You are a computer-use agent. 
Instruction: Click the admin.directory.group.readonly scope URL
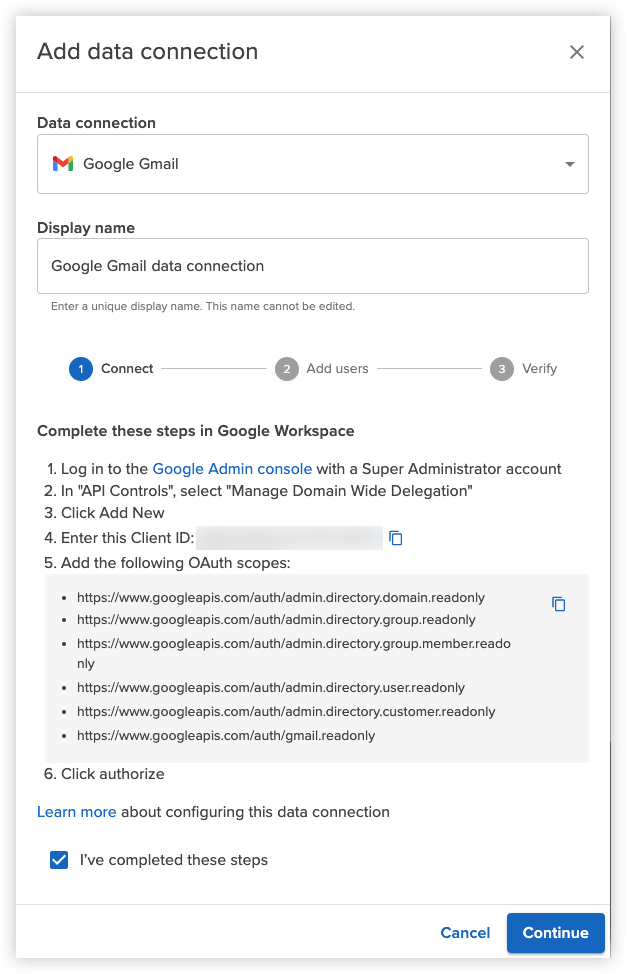point(277,620)
